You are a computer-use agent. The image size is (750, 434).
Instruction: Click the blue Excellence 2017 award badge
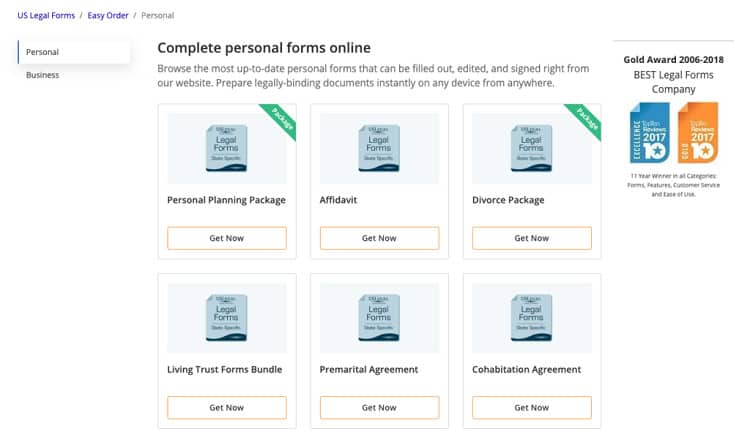[650, 133]
